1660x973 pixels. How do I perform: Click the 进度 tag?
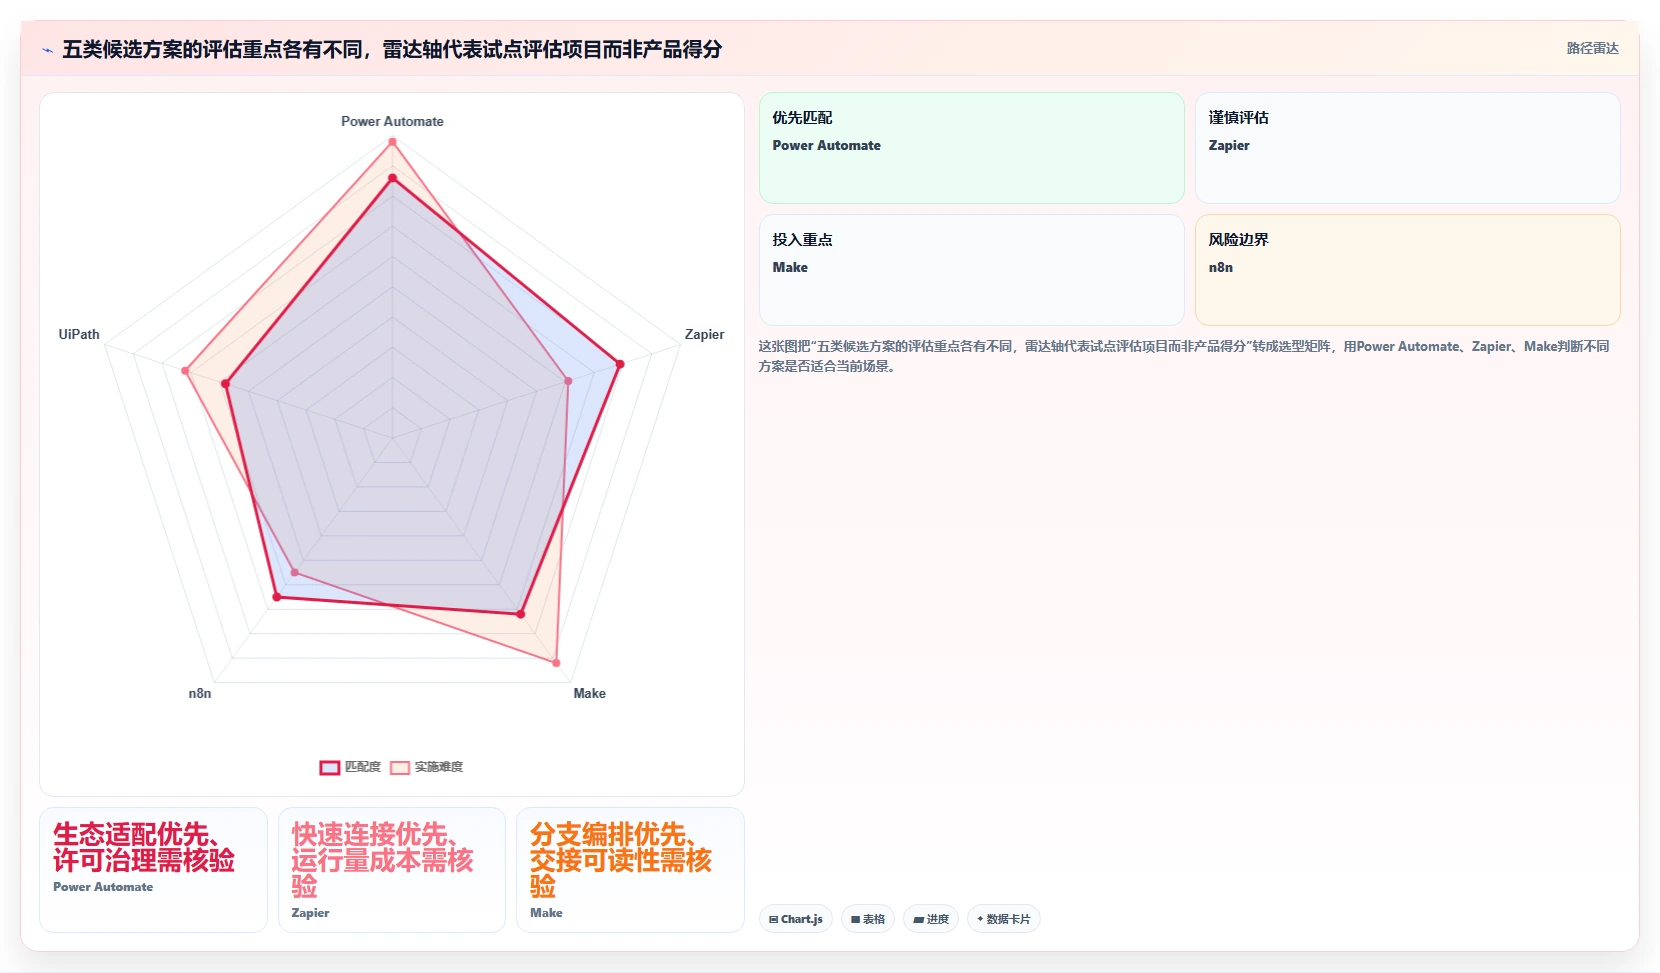click(931, 919)
